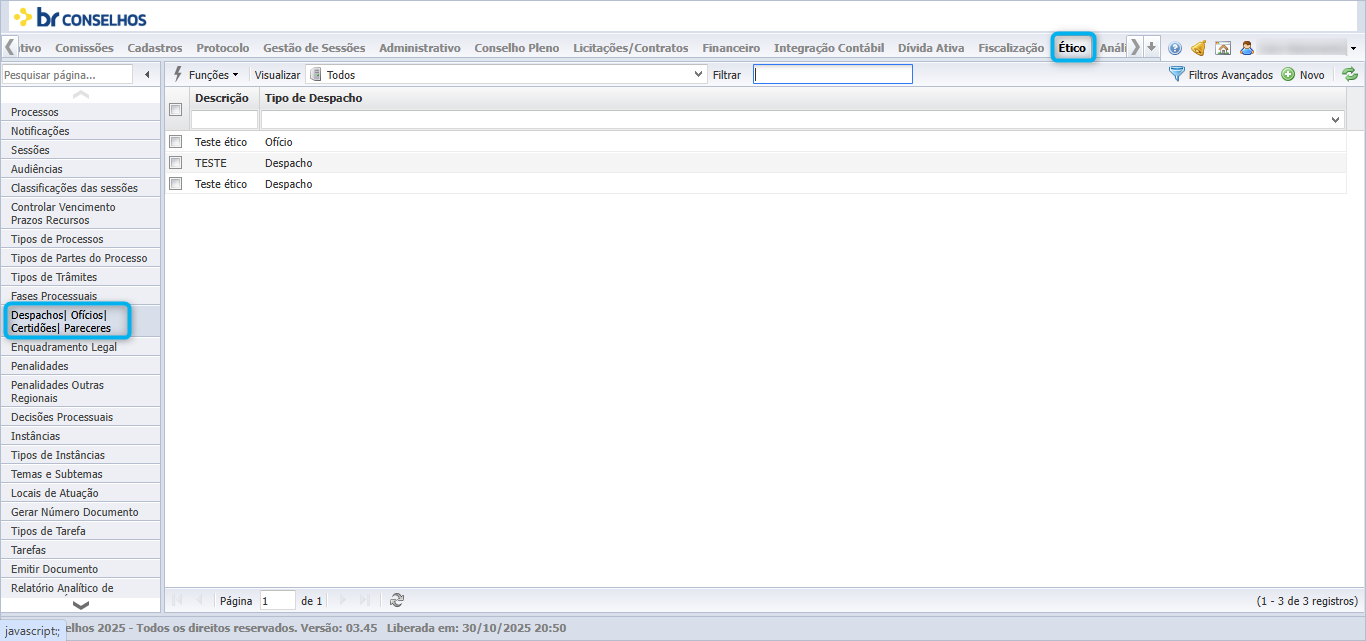The width and height of the screenshot is (1366, 641).
Task: Check the TESTE Despacho row checkbox
Action: 176,163
